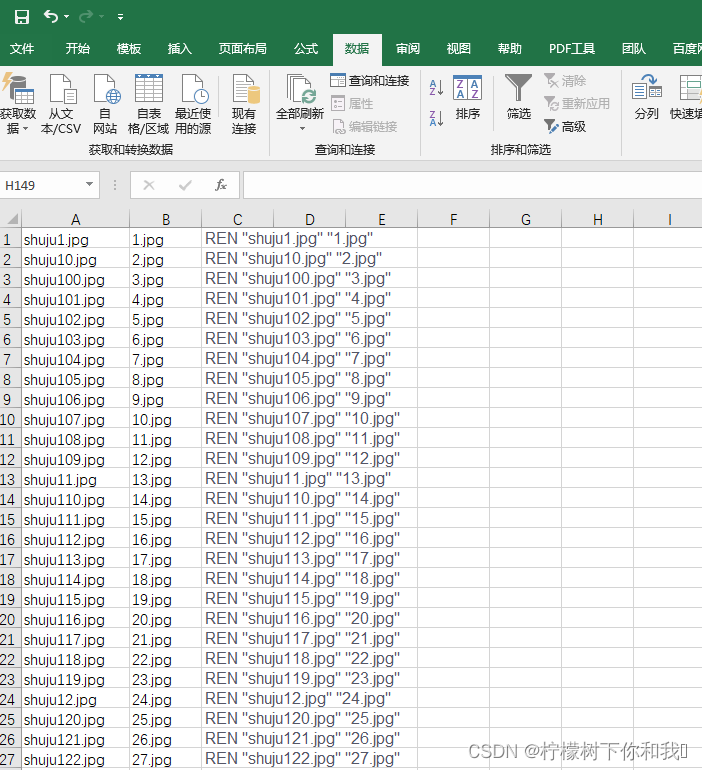Viewport: 702px width, 770px height.
Task: Click the Select All corner triangle
Action: pyautogui.click(x=12, y=219)
